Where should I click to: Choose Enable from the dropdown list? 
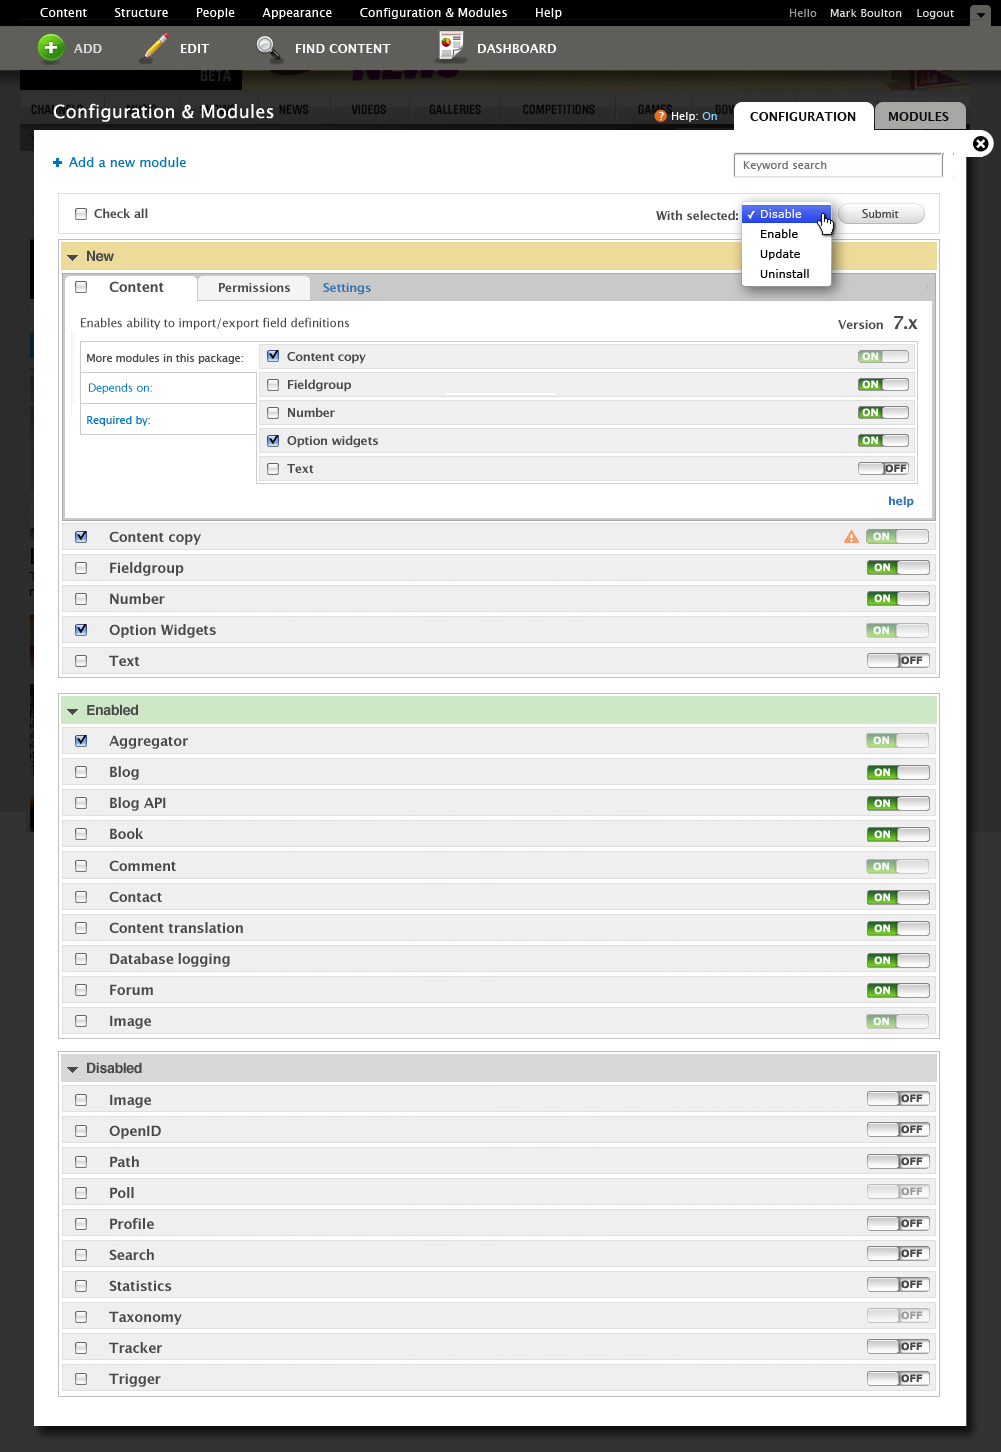(x=786, y=234)
